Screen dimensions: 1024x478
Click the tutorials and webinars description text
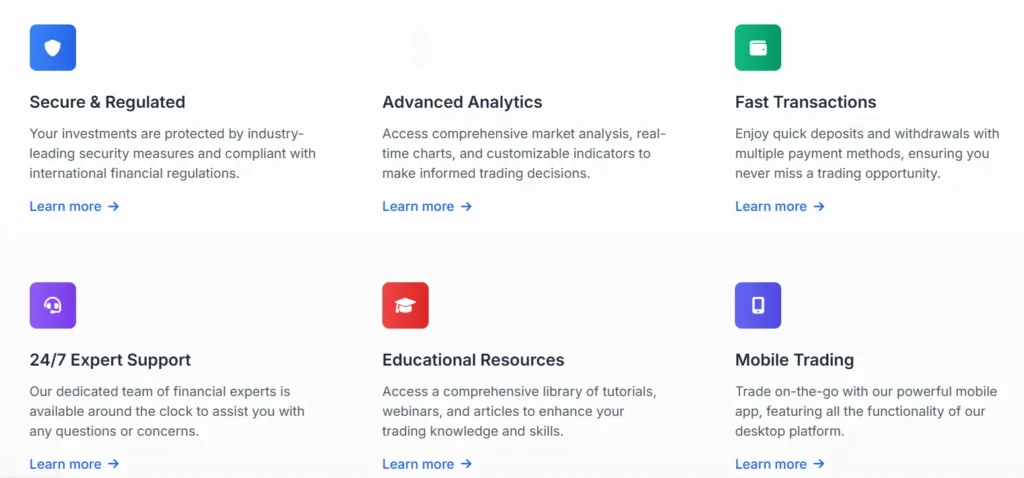coord(519,411)
